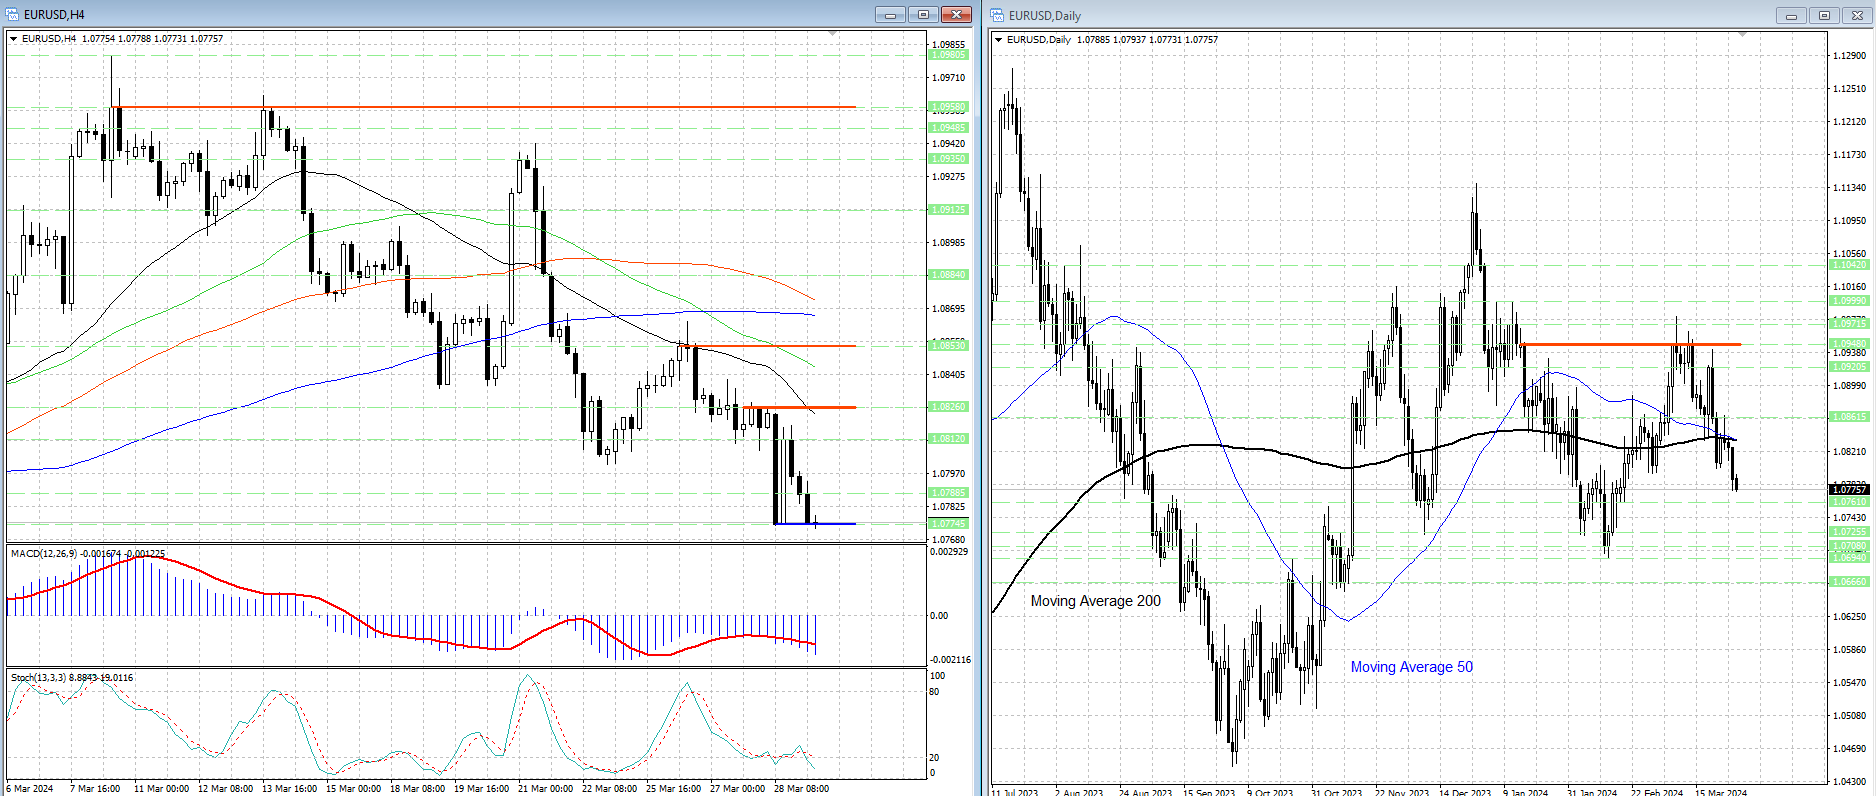Click the 1.08530 green price tag in H4
Screen dimensions: 1876x796
(x=949, y=346)
